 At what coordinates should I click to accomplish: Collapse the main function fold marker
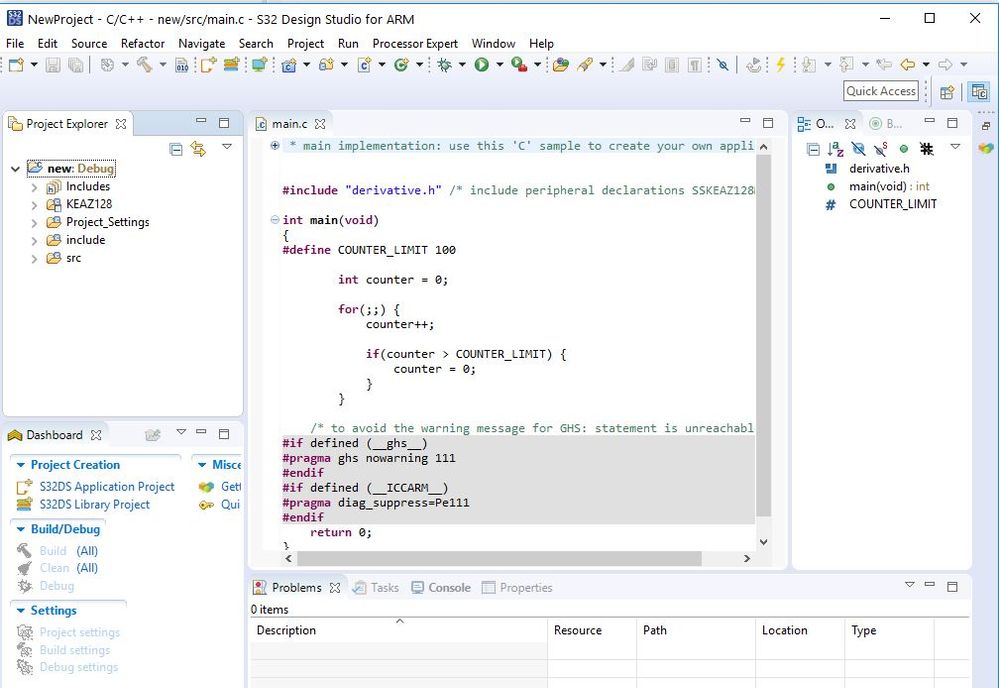pos(275,220)
